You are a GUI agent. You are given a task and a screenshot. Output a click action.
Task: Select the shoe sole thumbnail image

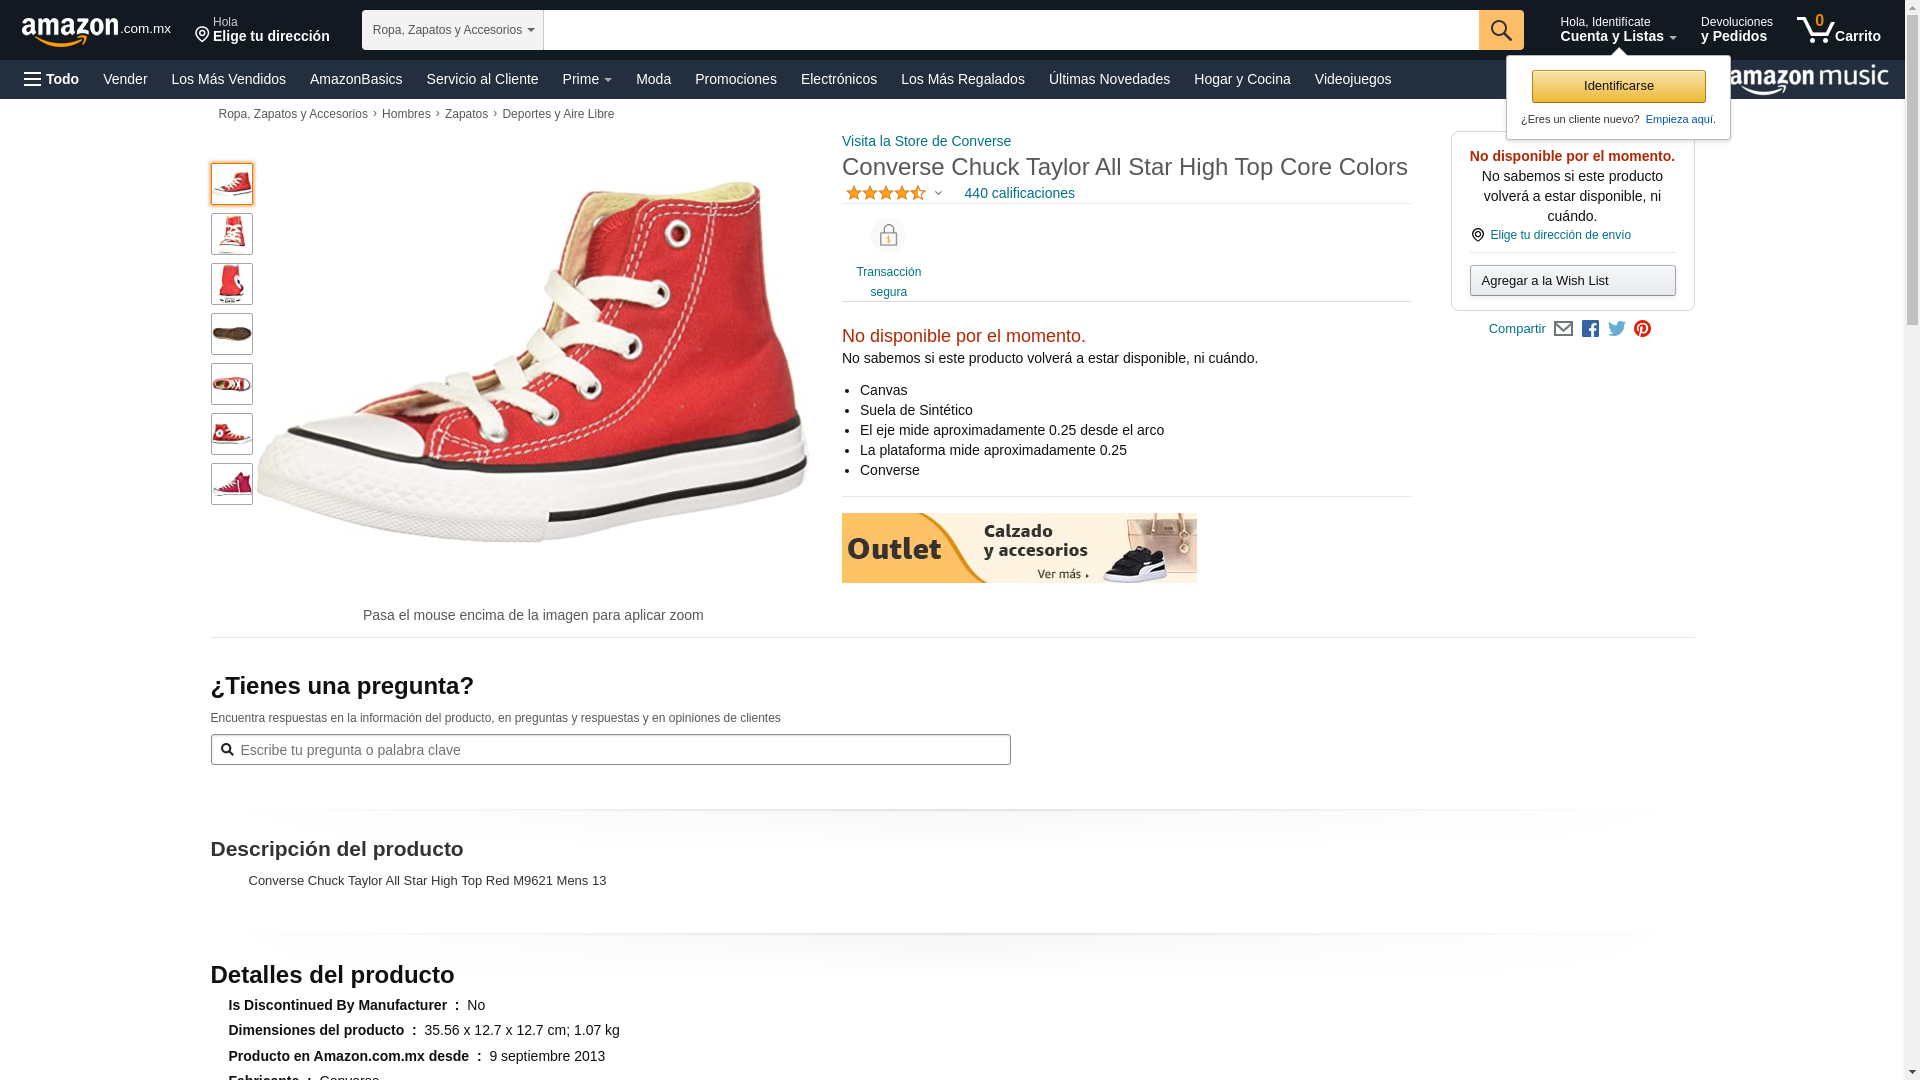point(232,334)
